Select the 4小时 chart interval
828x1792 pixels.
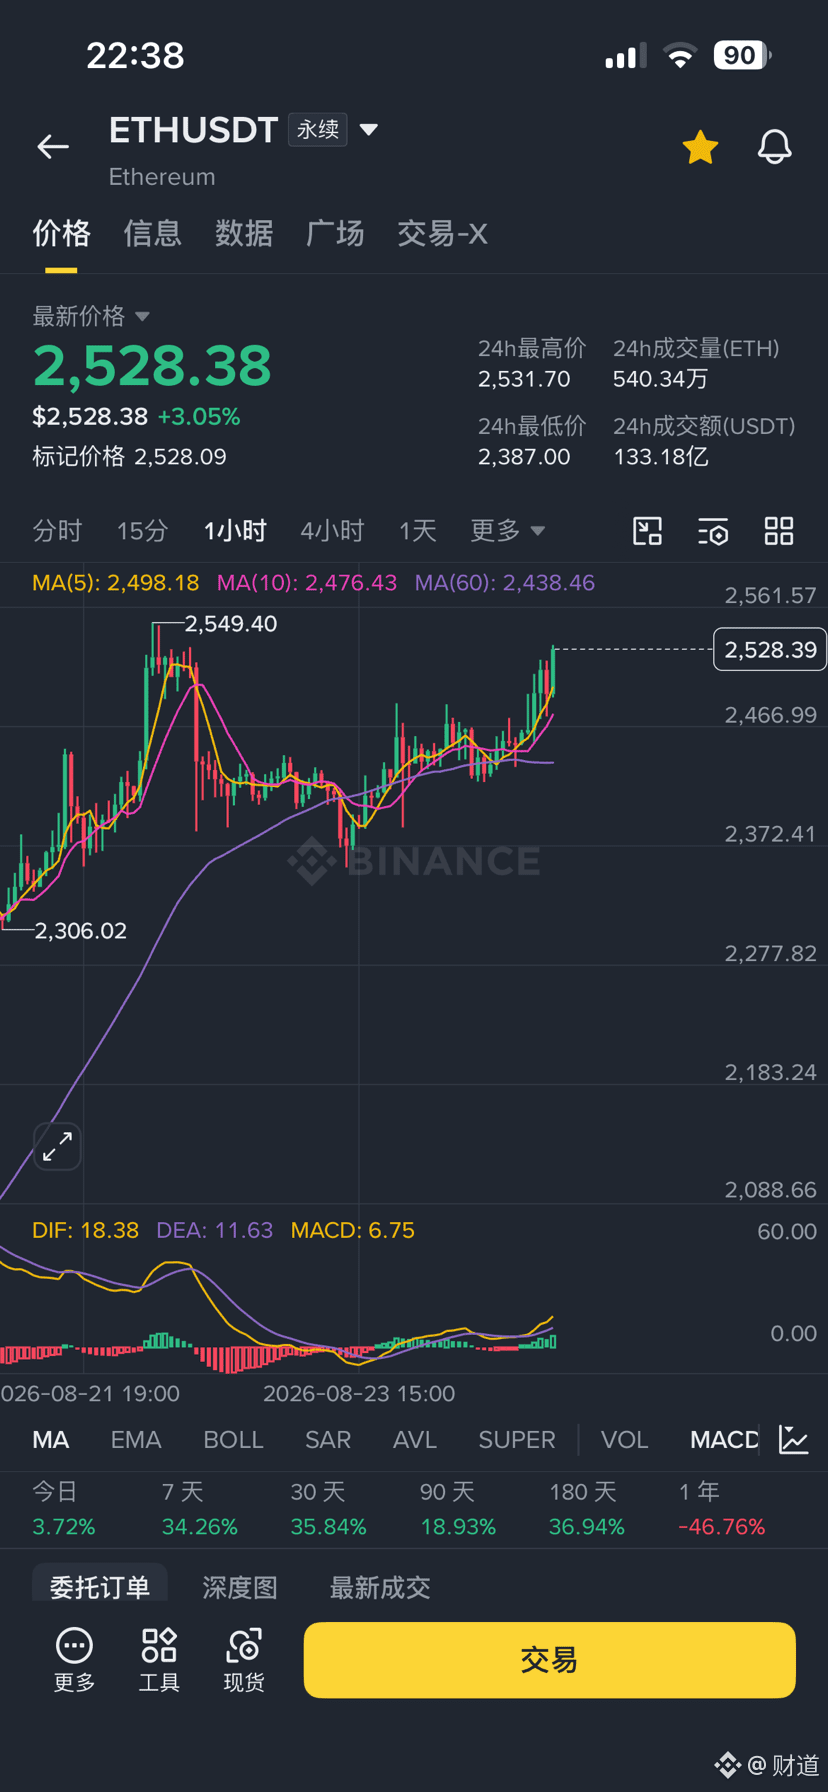point(332,530)
